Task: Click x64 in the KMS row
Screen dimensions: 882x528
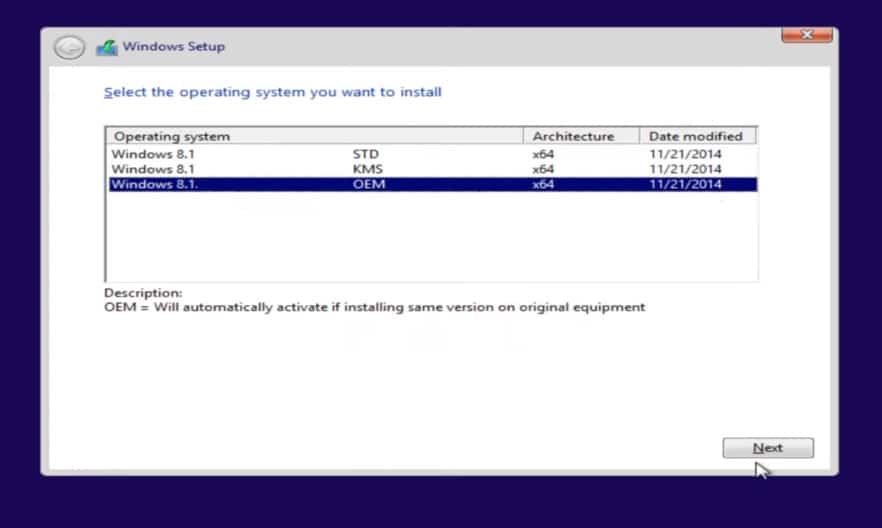Action: [x=543, y=169]
